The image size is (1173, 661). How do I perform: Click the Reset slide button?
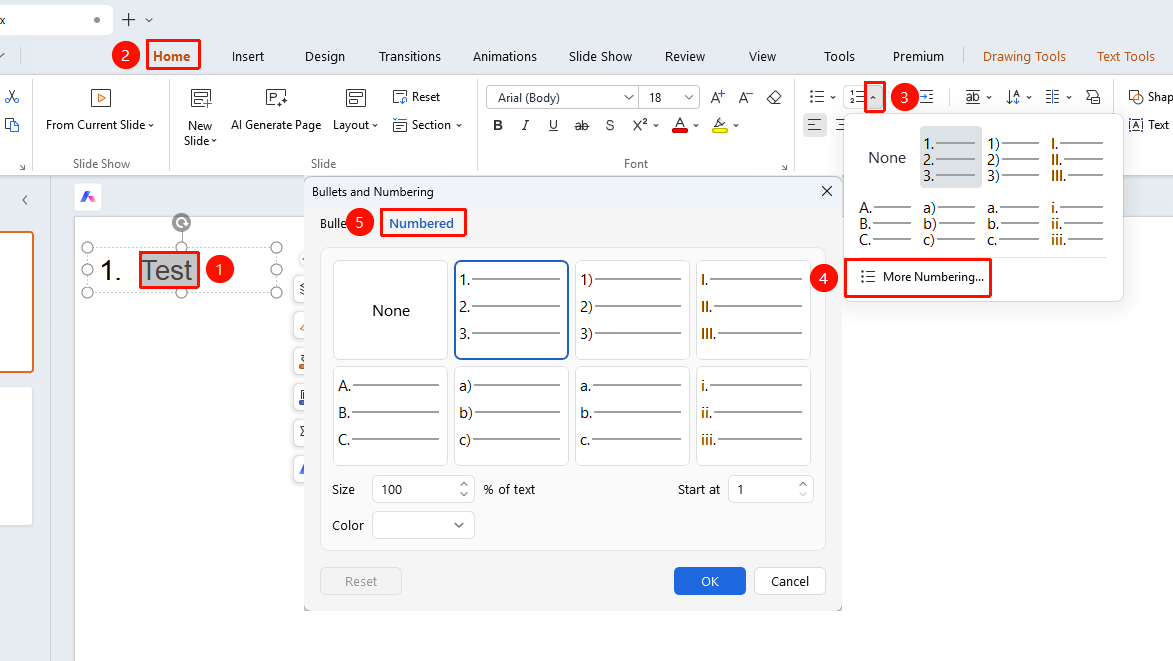point(416,97)
